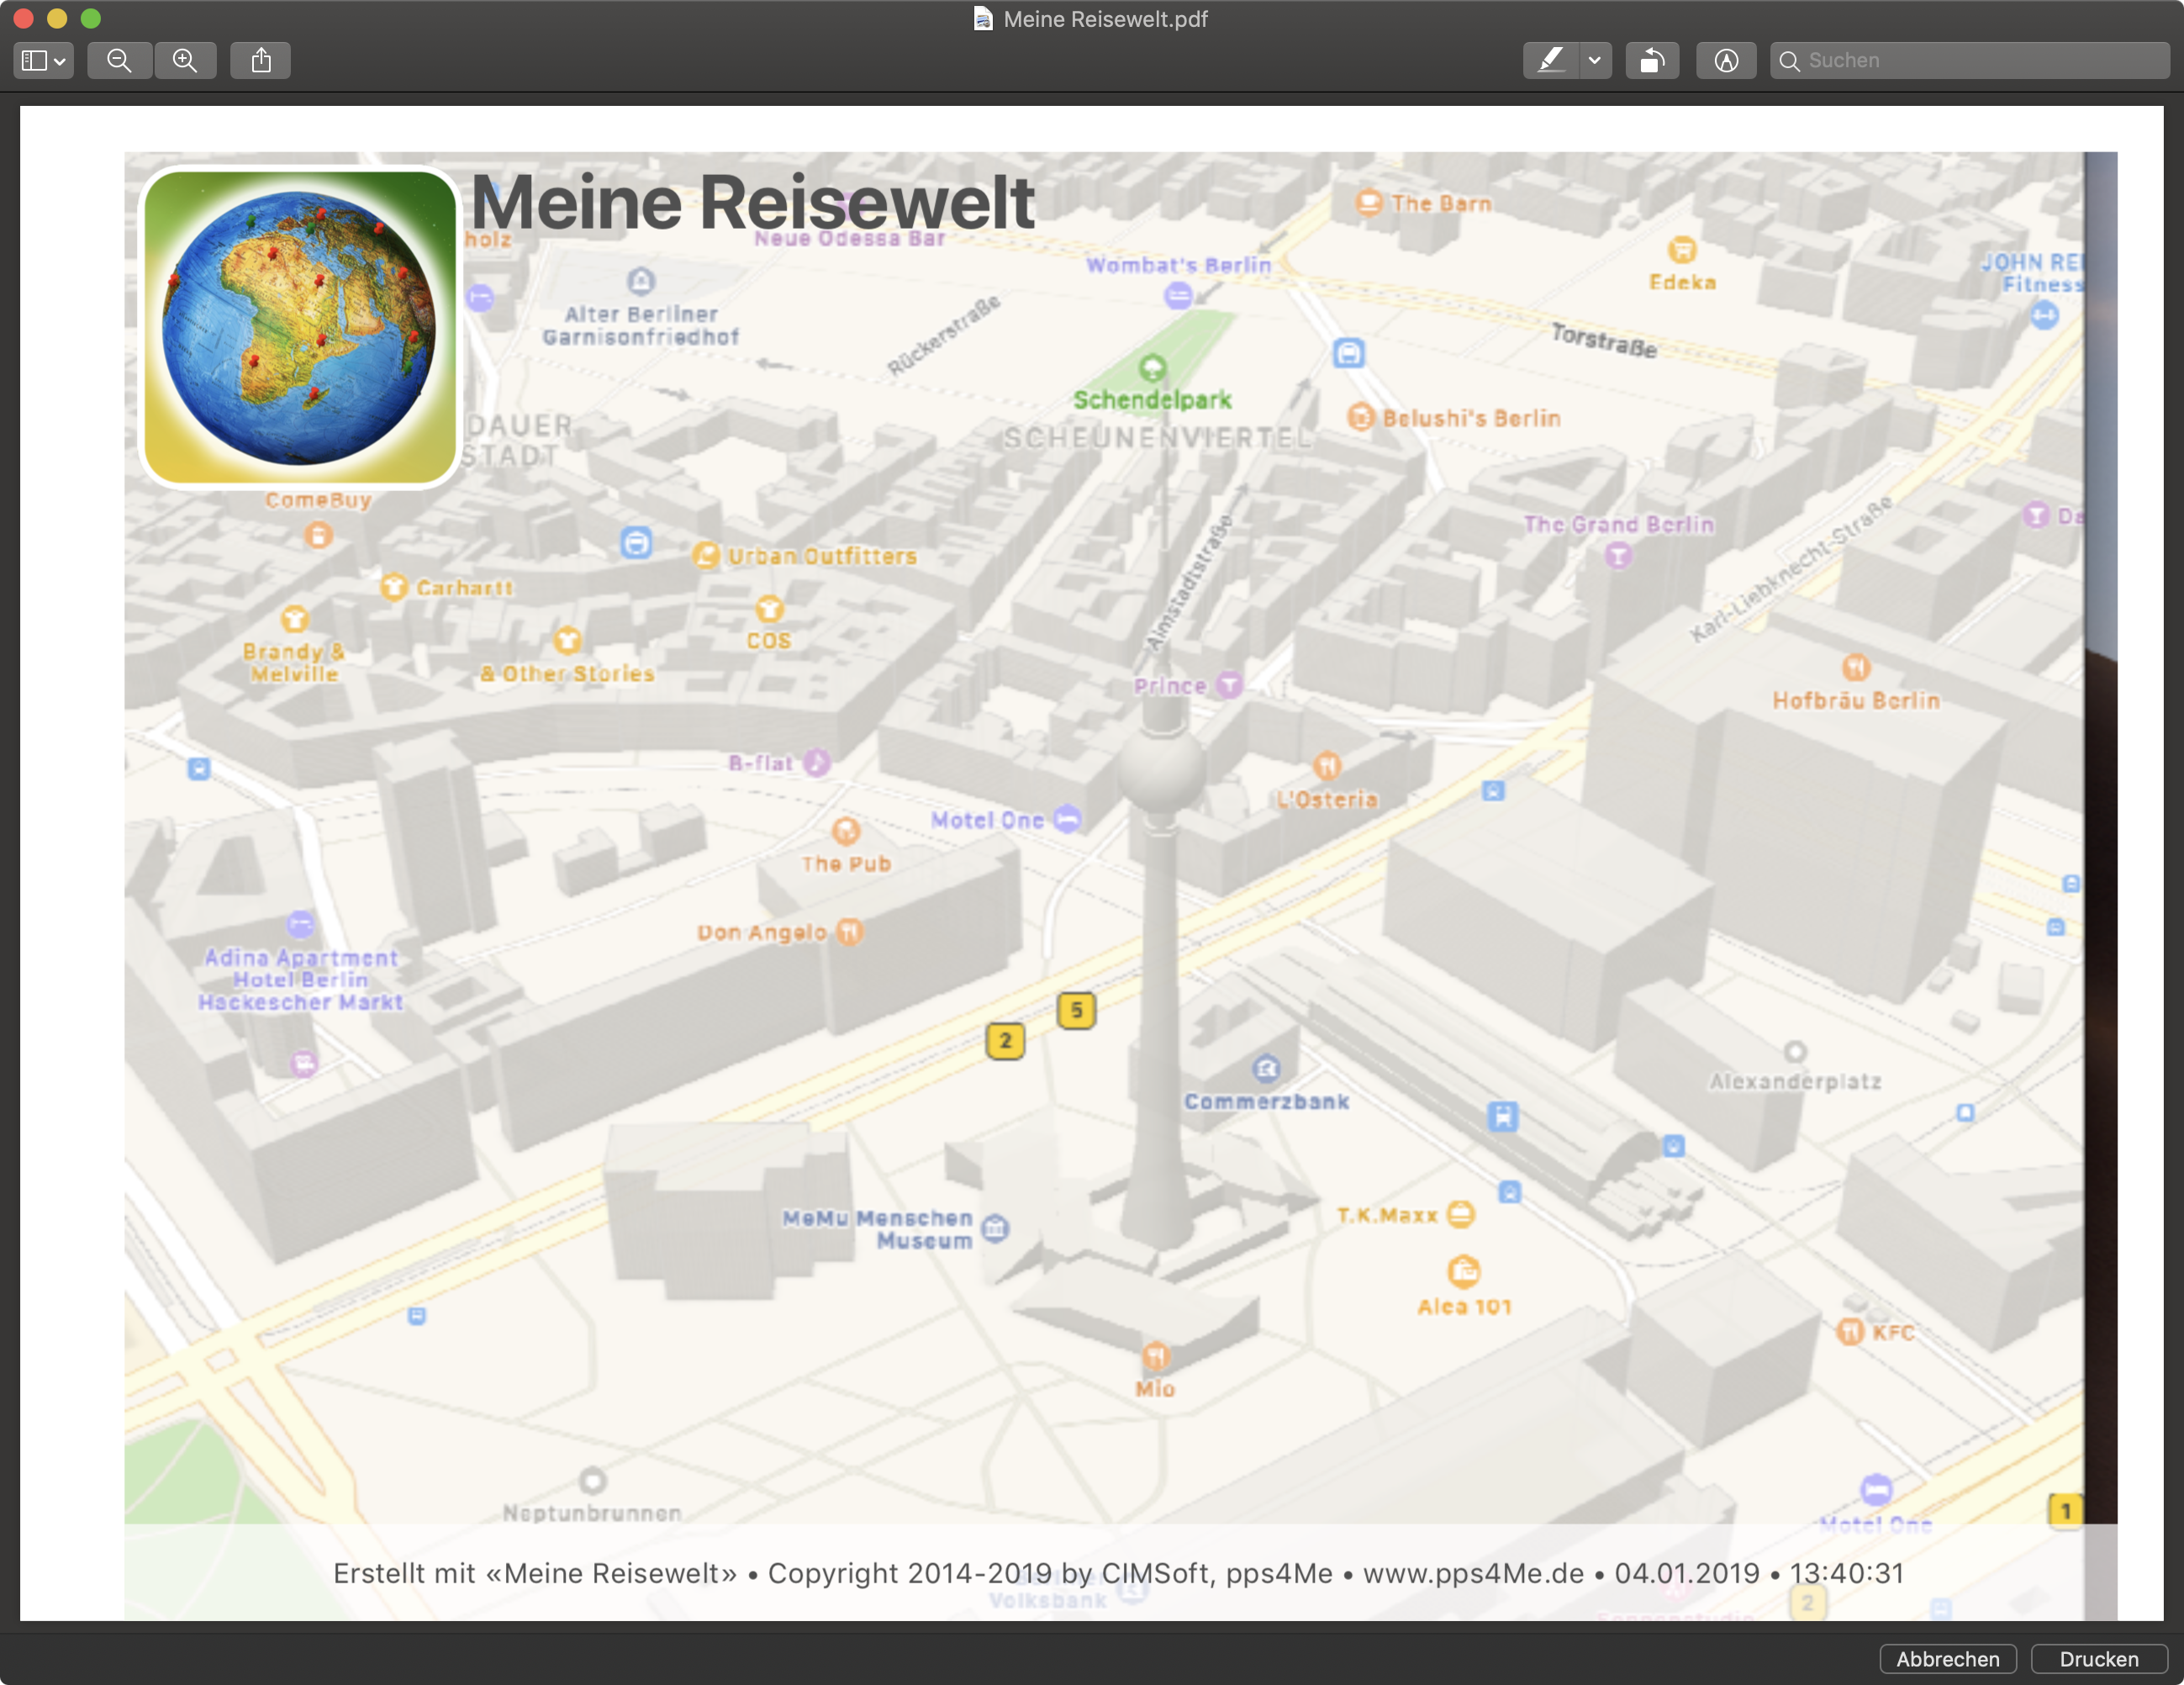This screenshot has width=2184, height=1685.
Task: Click the yellow marker numbered 5
Action: click(1076, 1010)
